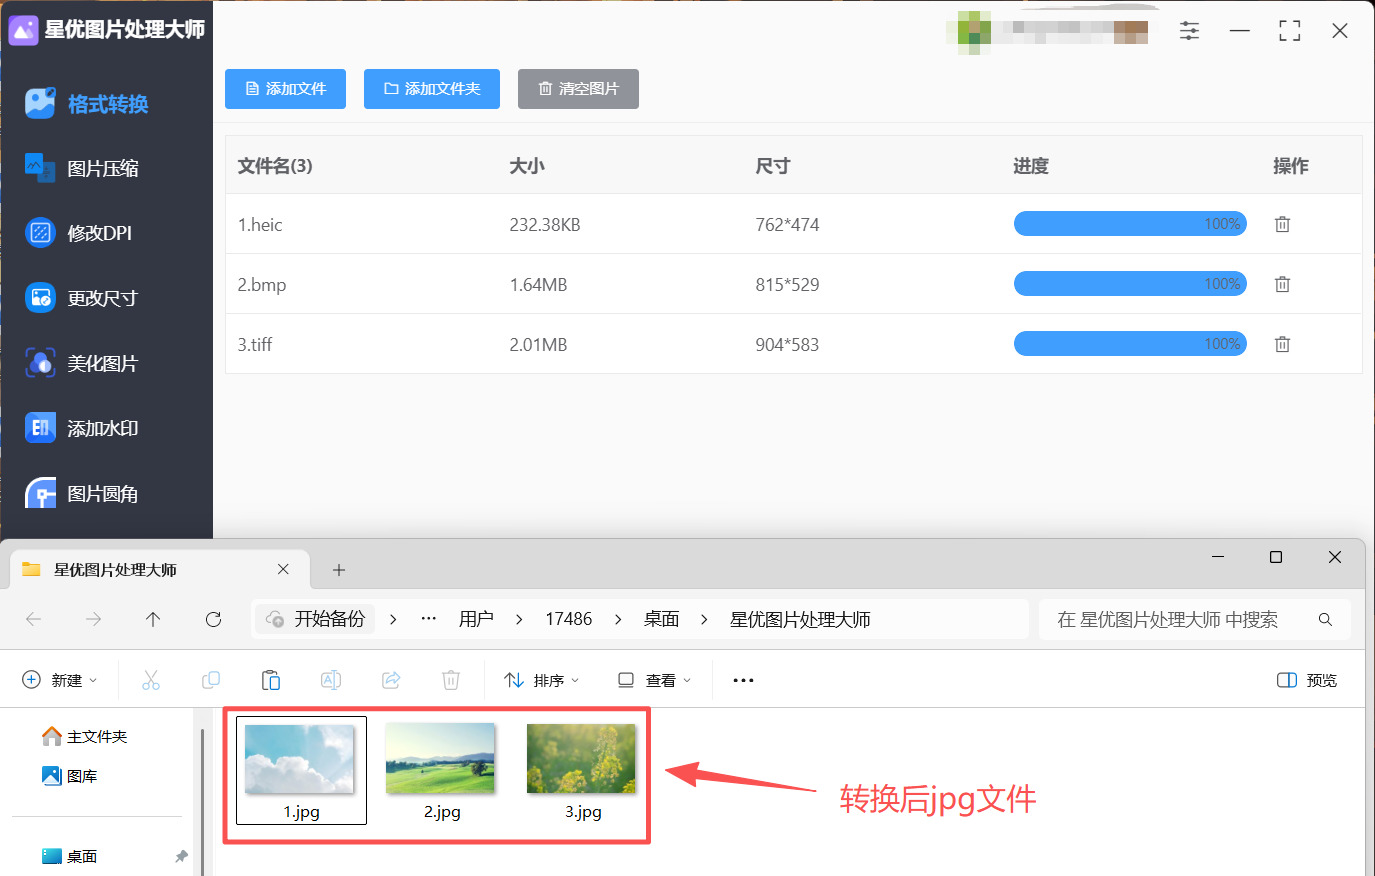Refresh the Explorer folder view
Image resolution: width=1375 pixels, height=876 pixels.
[213, 619]
